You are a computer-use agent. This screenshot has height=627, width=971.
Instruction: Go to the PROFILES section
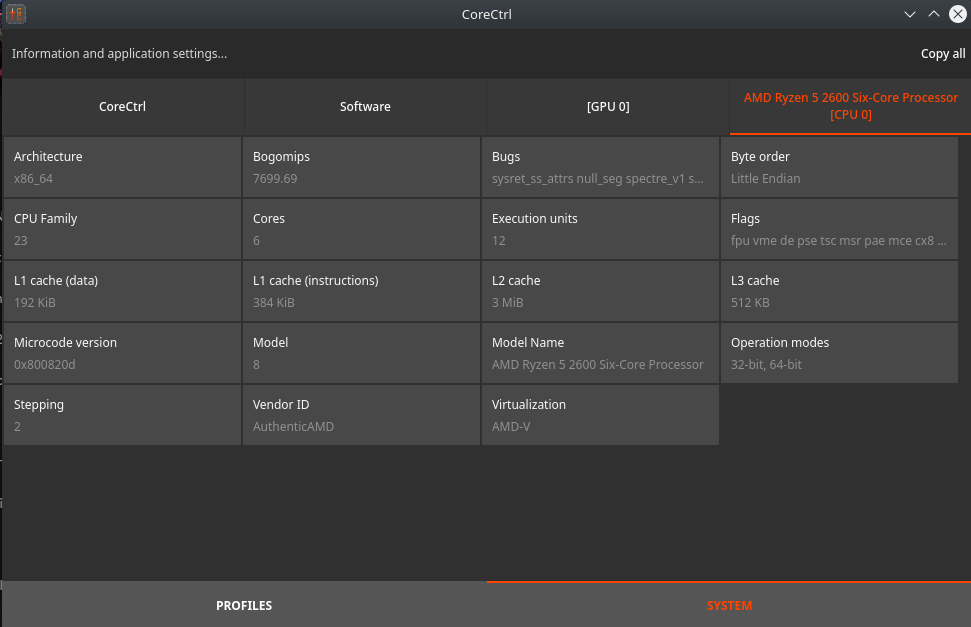coord(244,605)
